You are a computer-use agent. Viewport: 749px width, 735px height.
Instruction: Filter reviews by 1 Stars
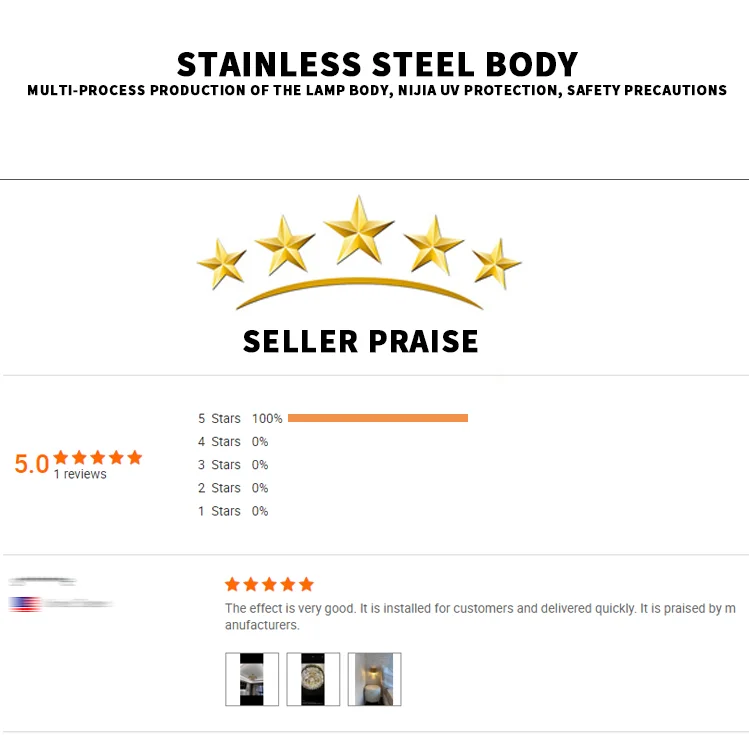click(219, 510)
